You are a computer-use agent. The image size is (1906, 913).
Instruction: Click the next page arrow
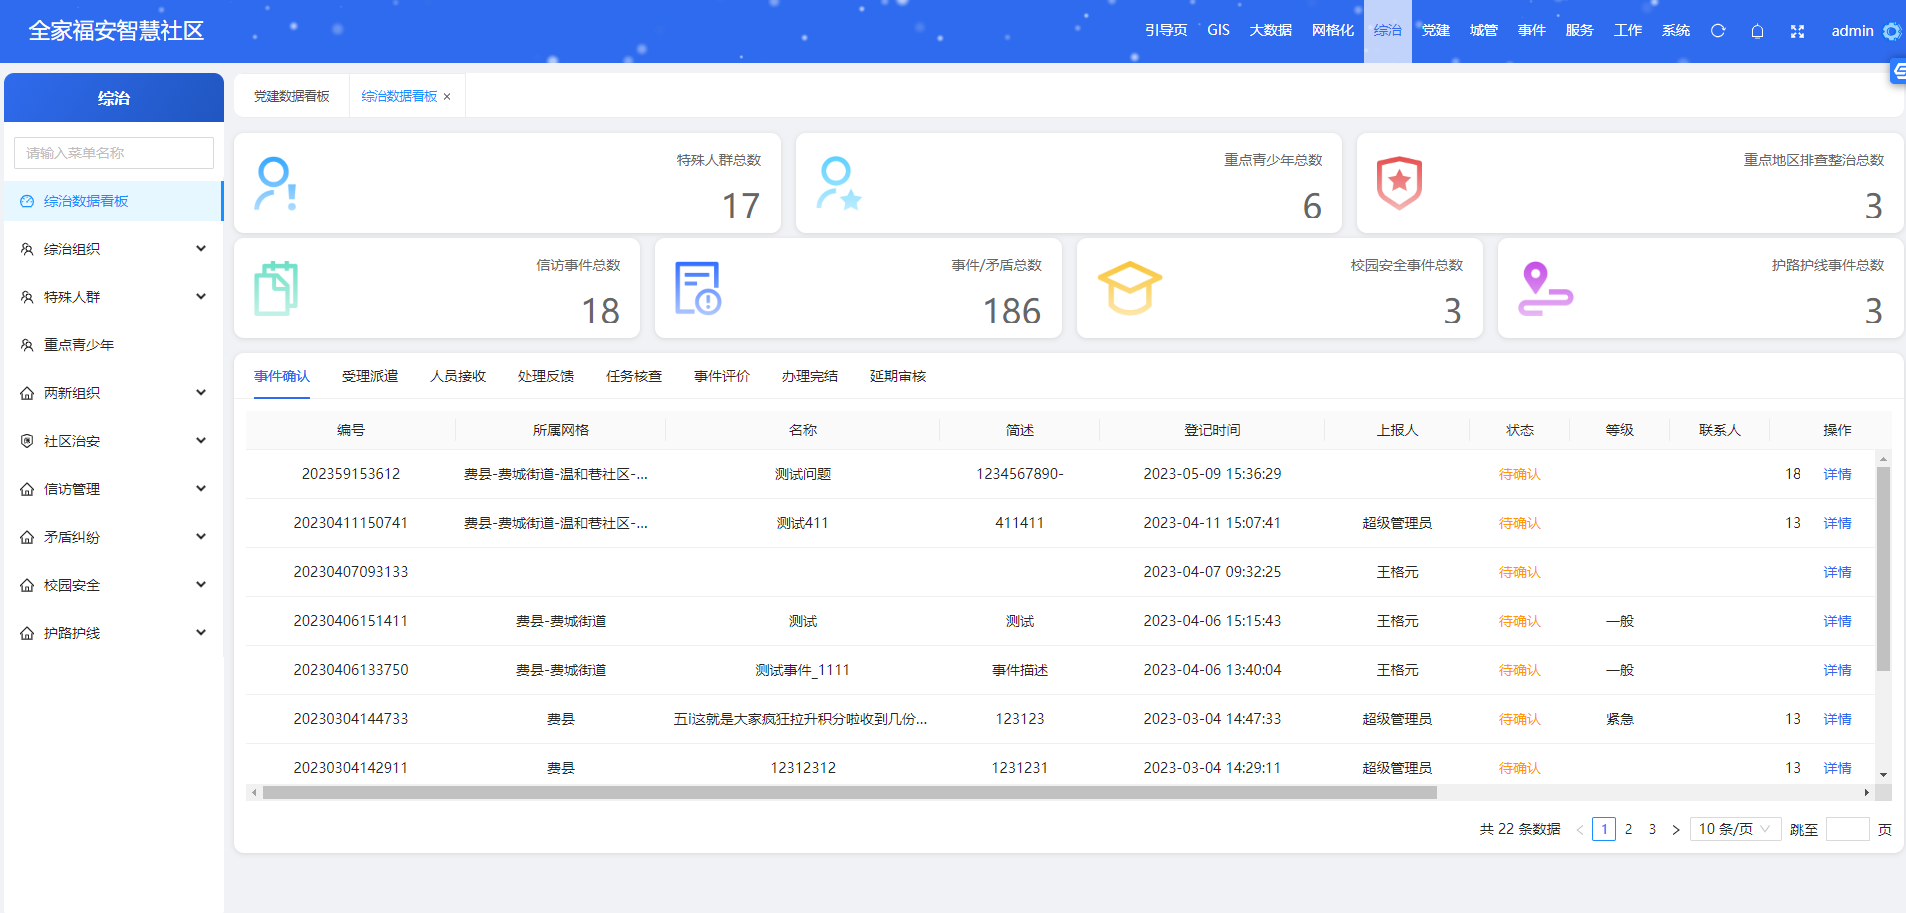click(1676, 829)
